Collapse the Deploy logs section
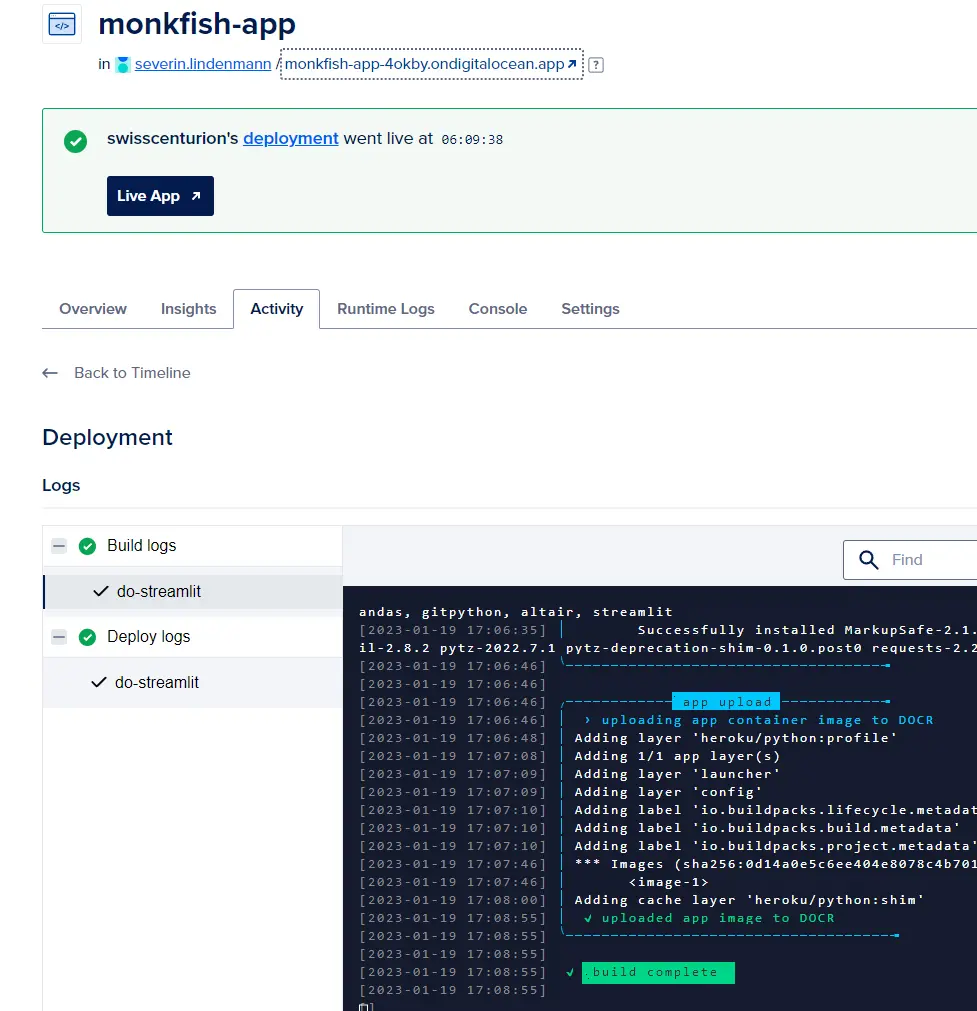 click(x=59, y=637)
